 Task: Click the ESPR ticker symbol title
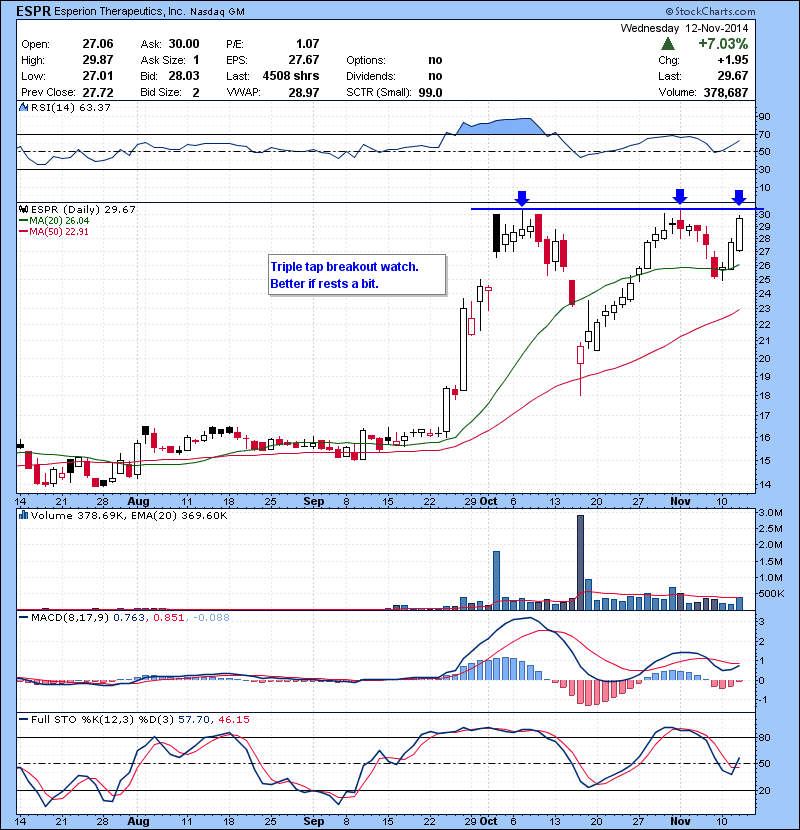tap(34, 11)
